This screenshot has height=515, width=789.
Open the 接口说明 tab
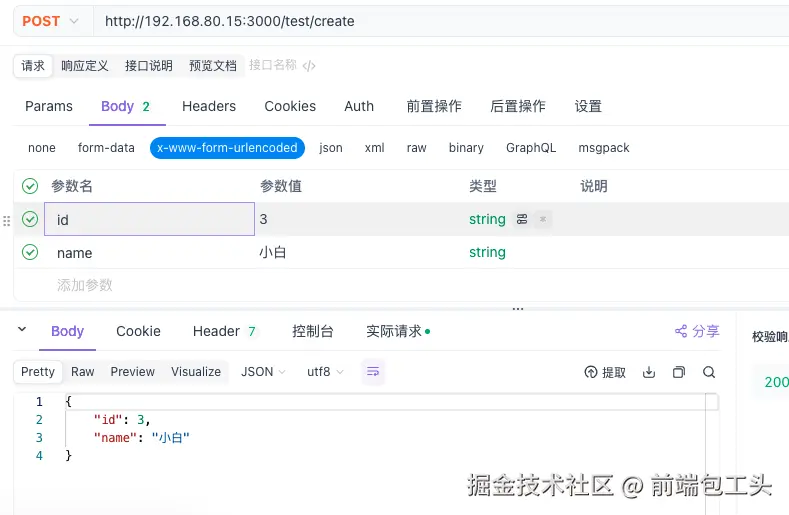click(148, 65)
